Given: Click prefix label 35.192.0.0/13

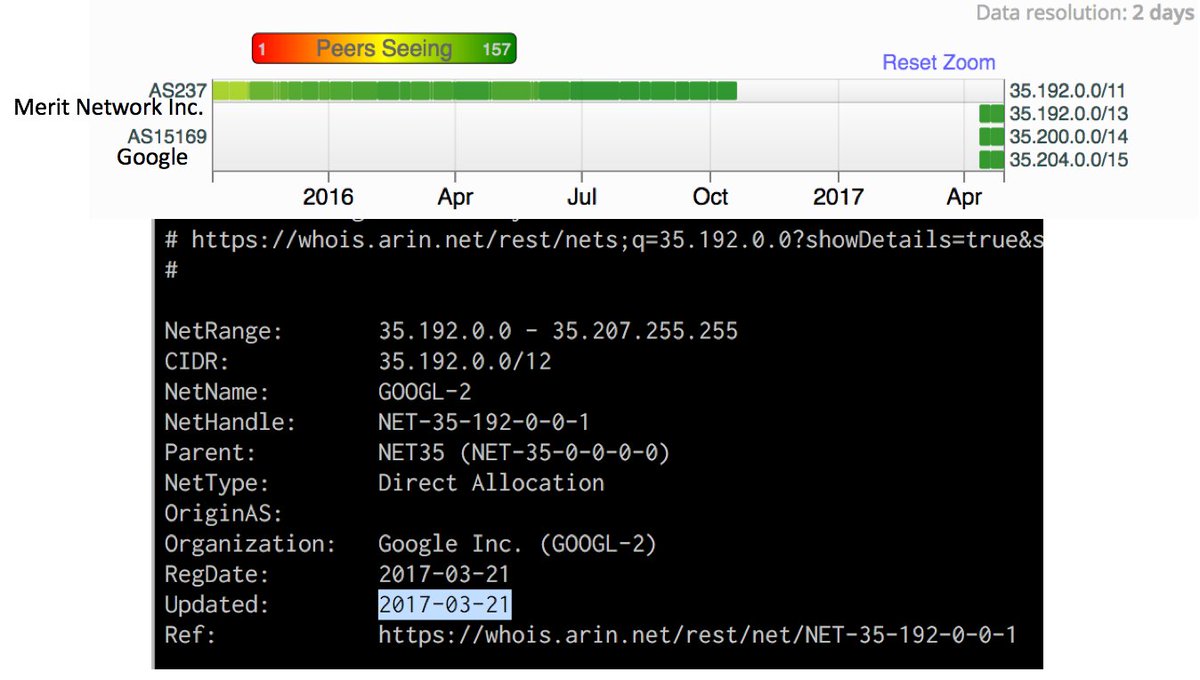Looking at the screenshot, I should 1068,113.
